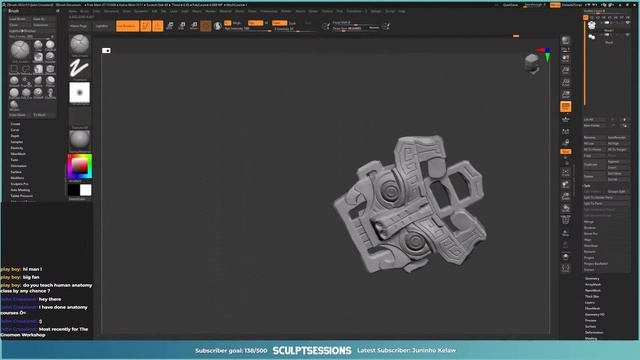Viewport: 640px width, 360px height.
Task: Expand the Create sub-palette in Brush
Action: click(x=16, y=124)
